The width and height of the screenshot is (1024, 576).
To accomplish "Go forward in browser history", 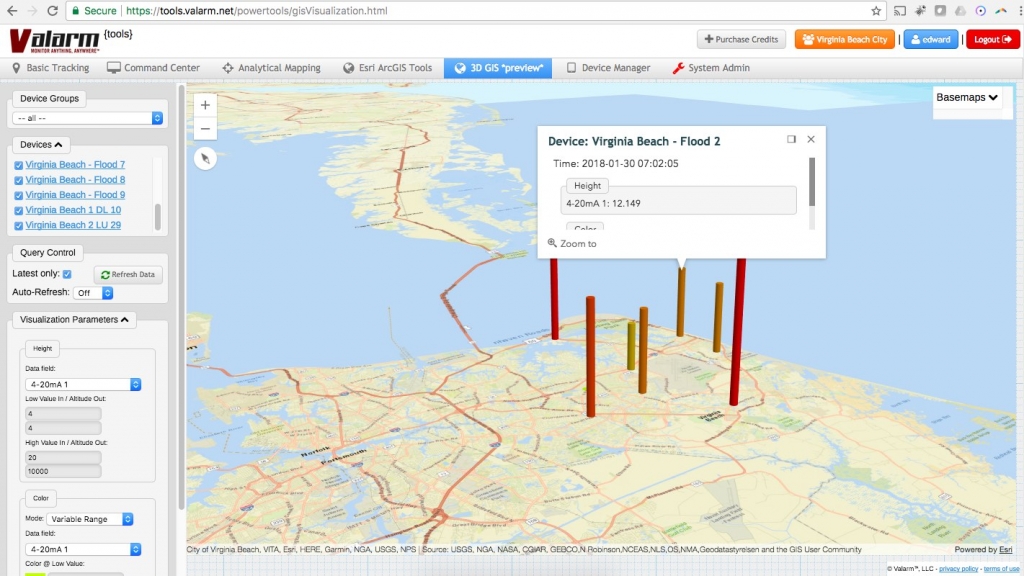I will click(x=32, y=11).
